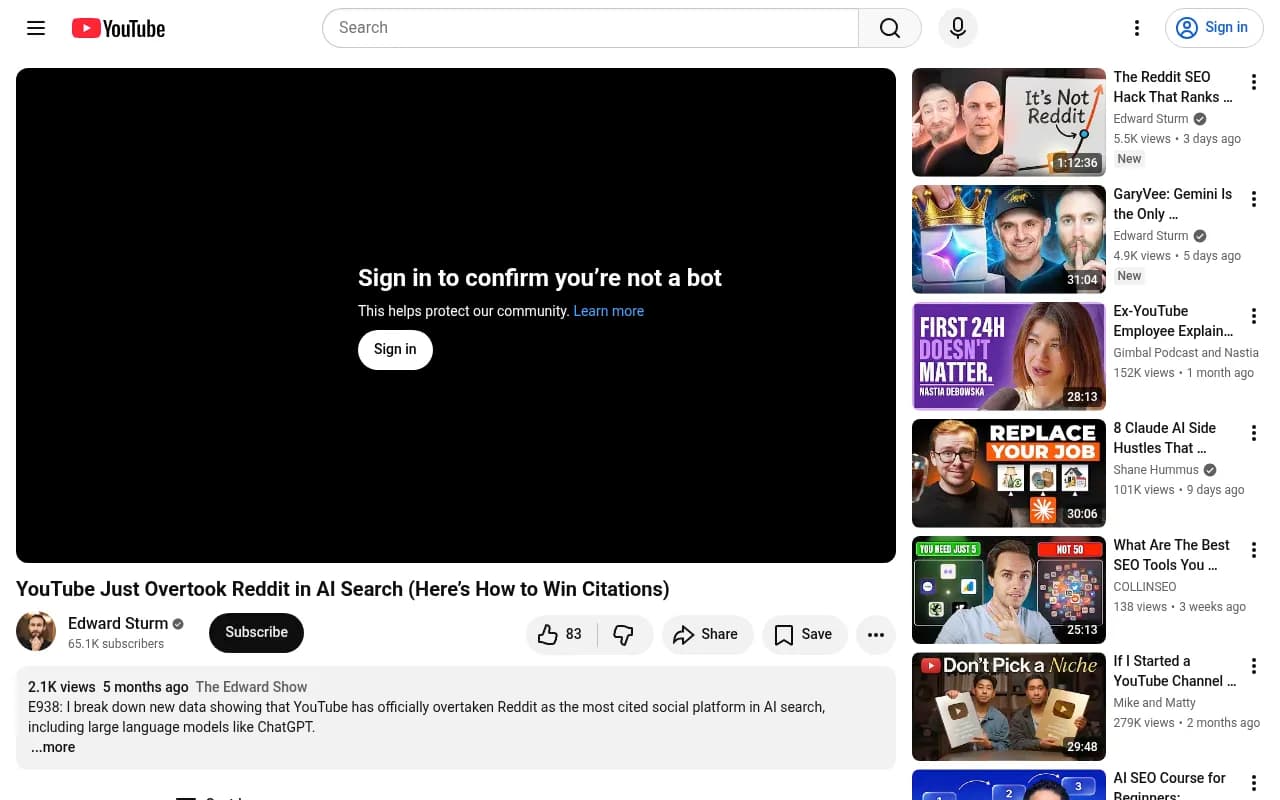This screenshot has height=800, width=1280.
Task: Open options menu for What Are The Best SEO Tools
Action: 1254,551
